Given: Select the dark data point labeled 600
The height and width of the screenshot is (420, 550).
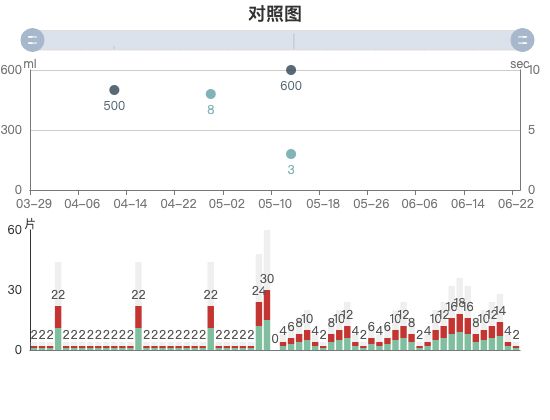Looking at the screenshot, I should coord(291,70).
